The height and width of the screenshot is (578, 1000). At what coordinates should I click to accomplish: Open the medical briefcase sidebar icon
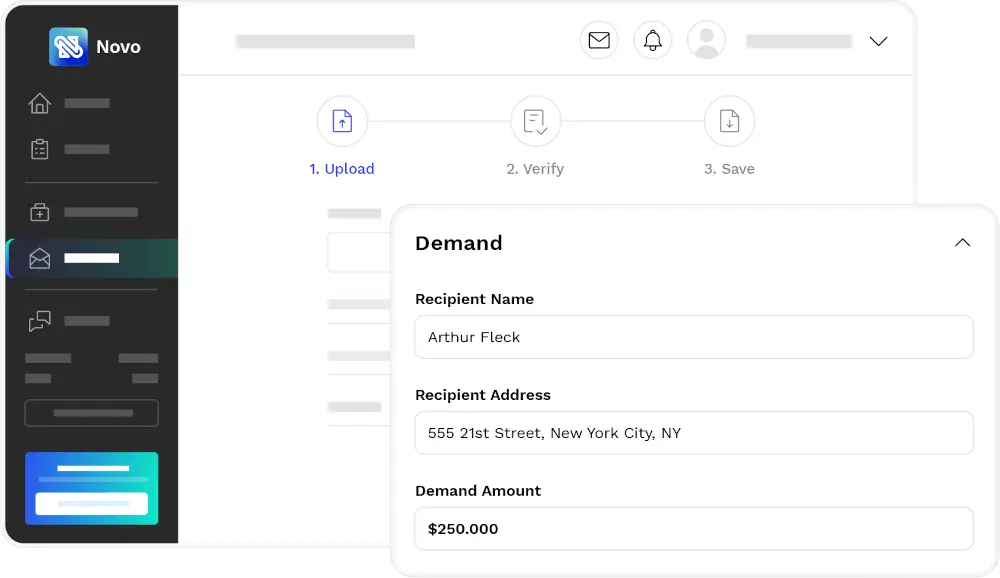click(x=40, y=212)
